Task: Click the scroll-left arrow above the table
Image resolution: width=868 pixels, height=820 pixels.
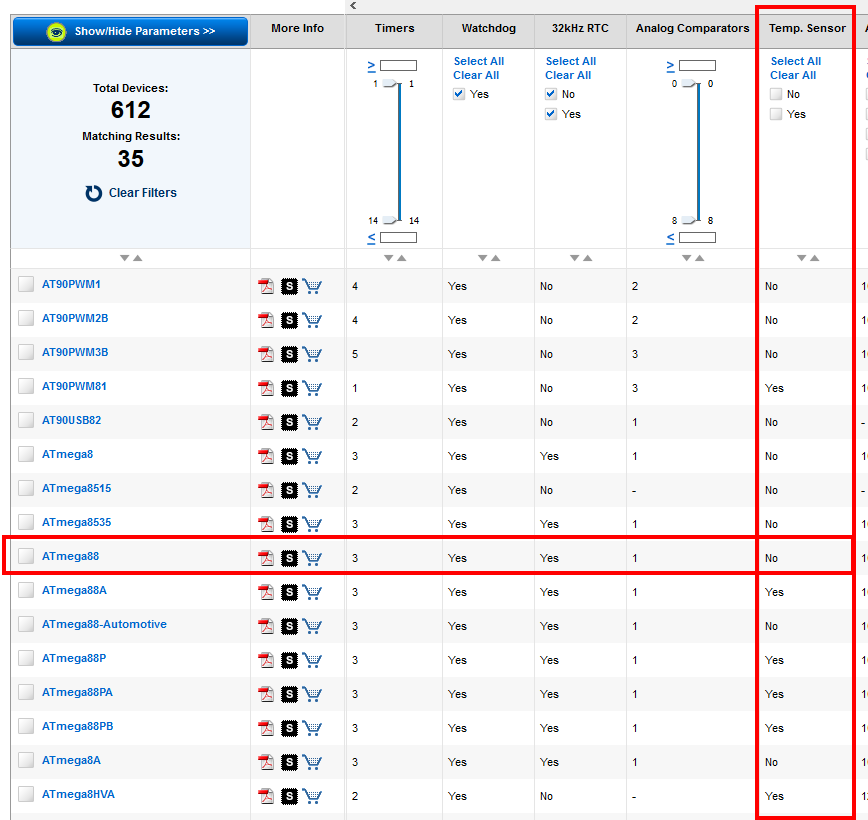Action: [x=353, y=6]
